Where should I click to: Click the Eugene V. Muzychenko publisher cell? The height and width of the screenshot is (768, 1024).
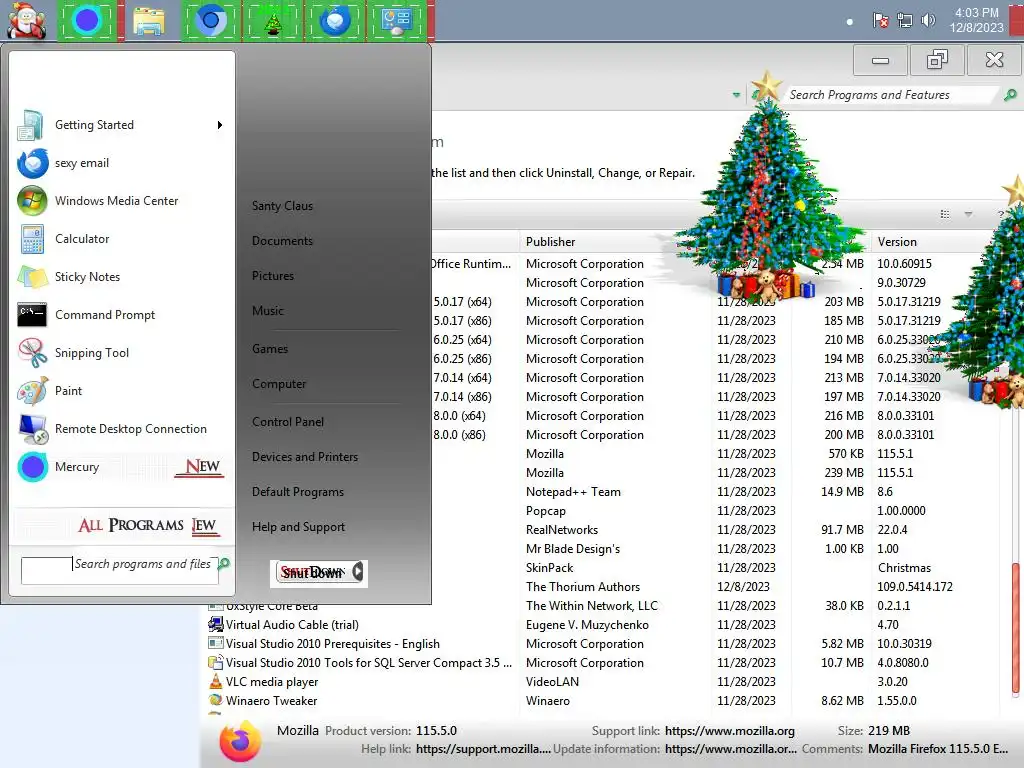coord(587,625)
